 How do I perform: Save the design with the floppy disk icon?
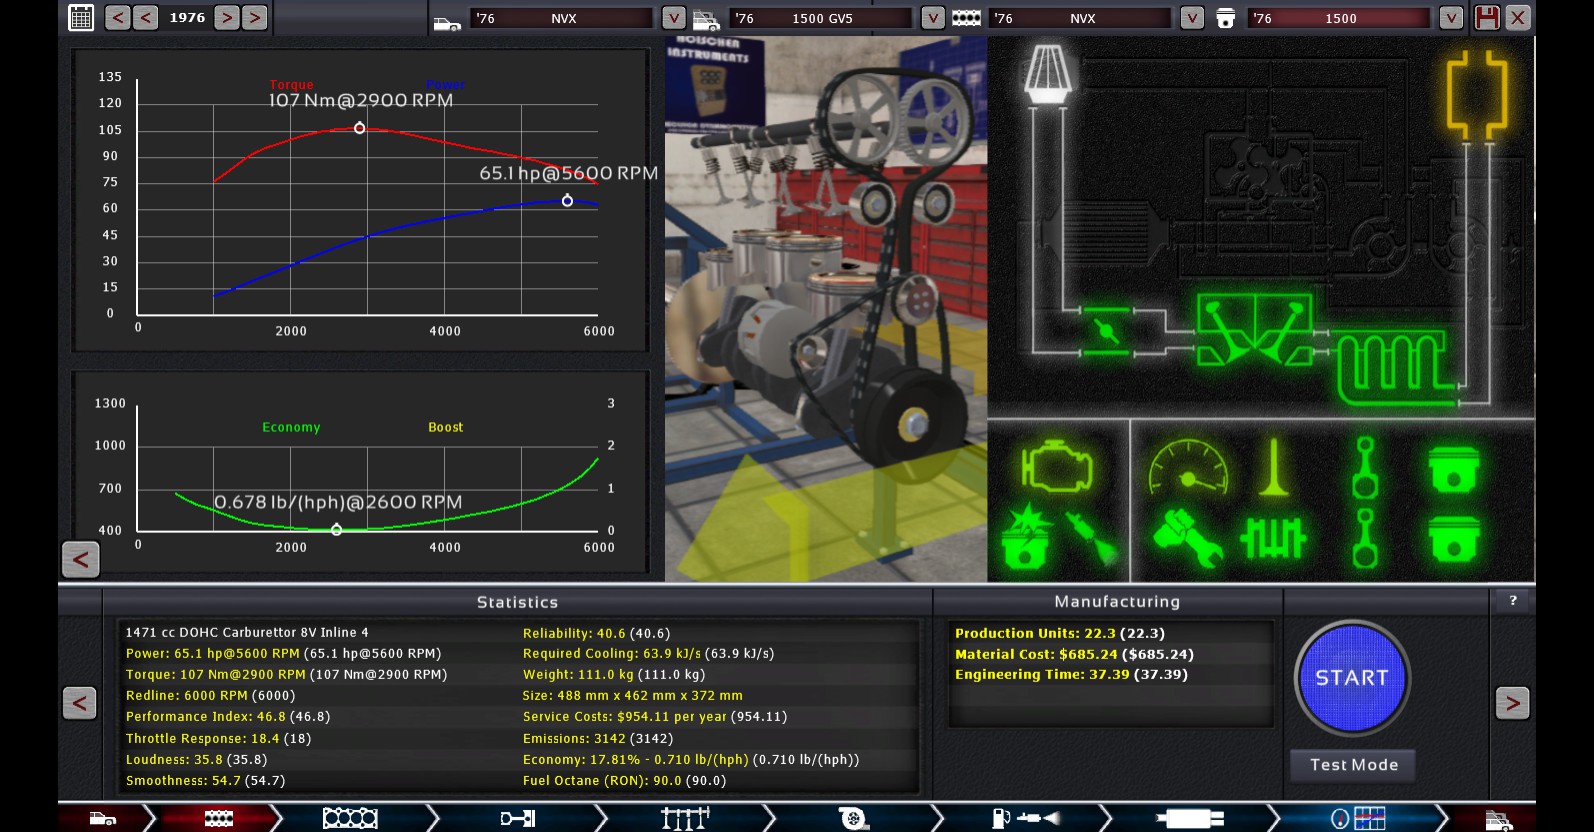tap(1487, 17)
